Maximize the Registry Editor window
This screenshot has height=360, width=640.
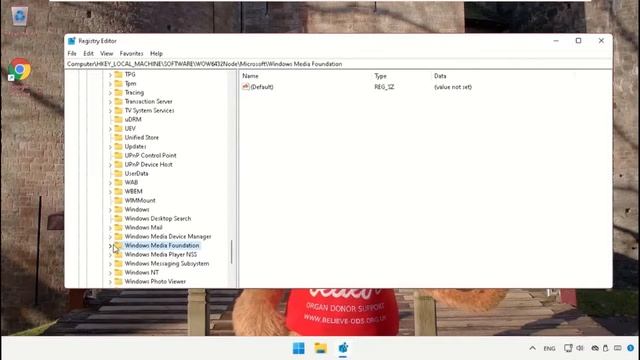pyautogui.click(x=578, y=41)
